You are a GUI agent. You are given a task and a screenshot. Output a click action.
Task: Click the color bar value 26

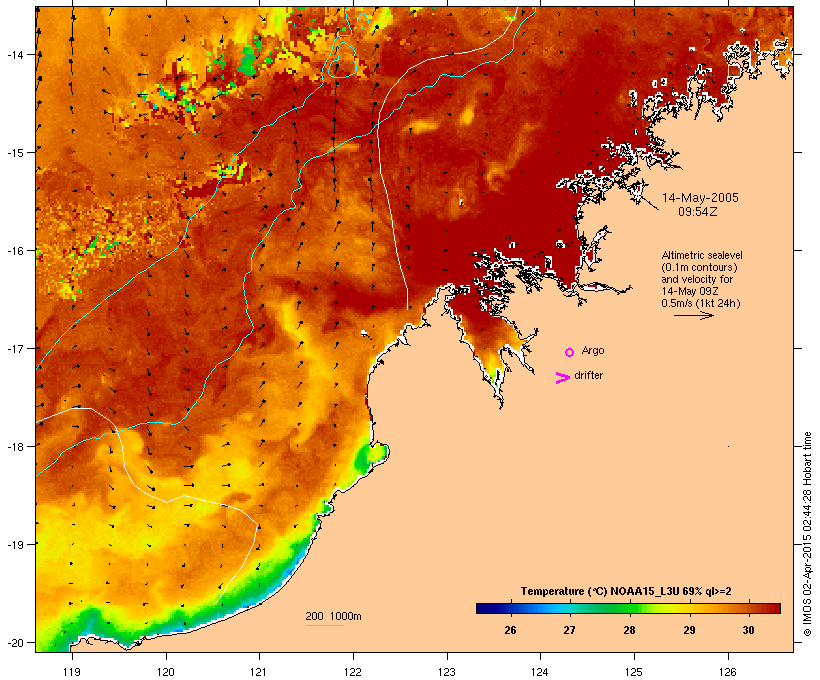click(x=510, y=630)
